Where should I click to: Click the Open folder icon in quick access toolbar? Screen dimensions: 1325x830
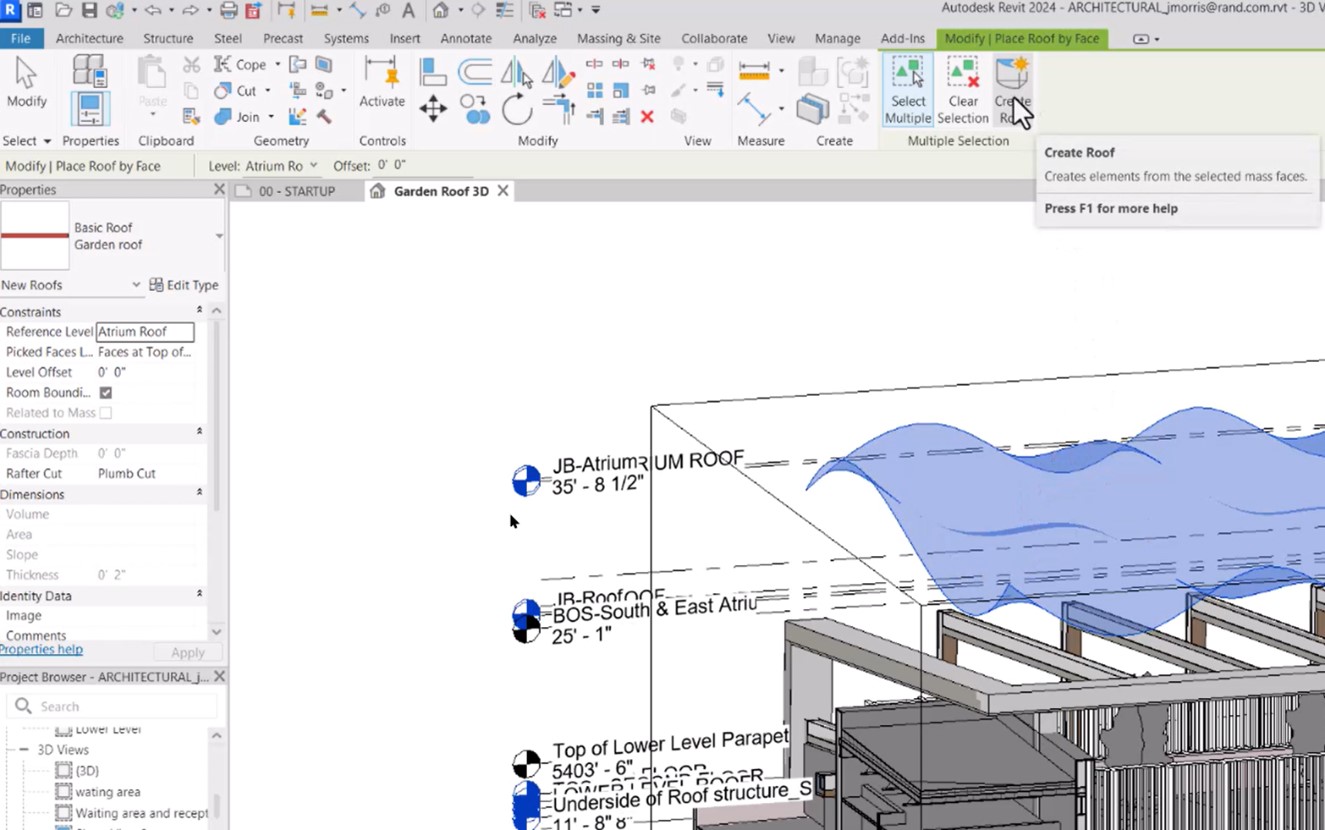pyautogui.click(x=64, y=11)
